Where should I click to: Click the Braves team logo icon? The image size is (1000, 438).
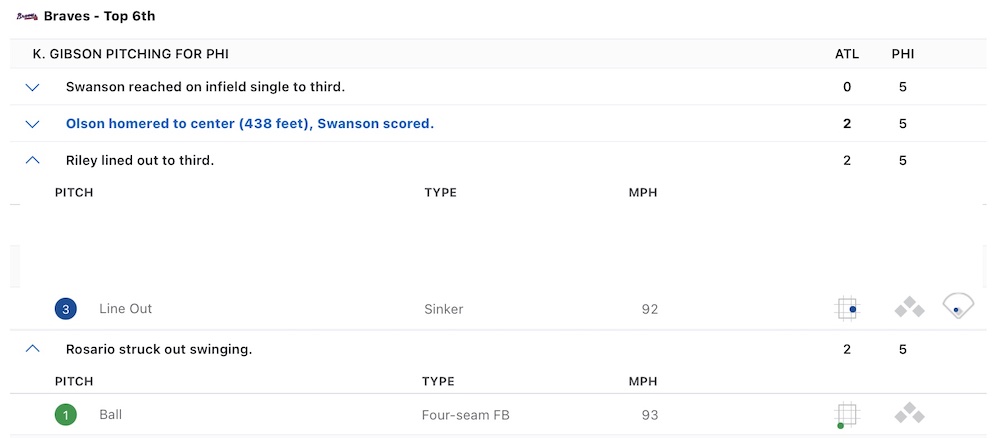point(28,17)
